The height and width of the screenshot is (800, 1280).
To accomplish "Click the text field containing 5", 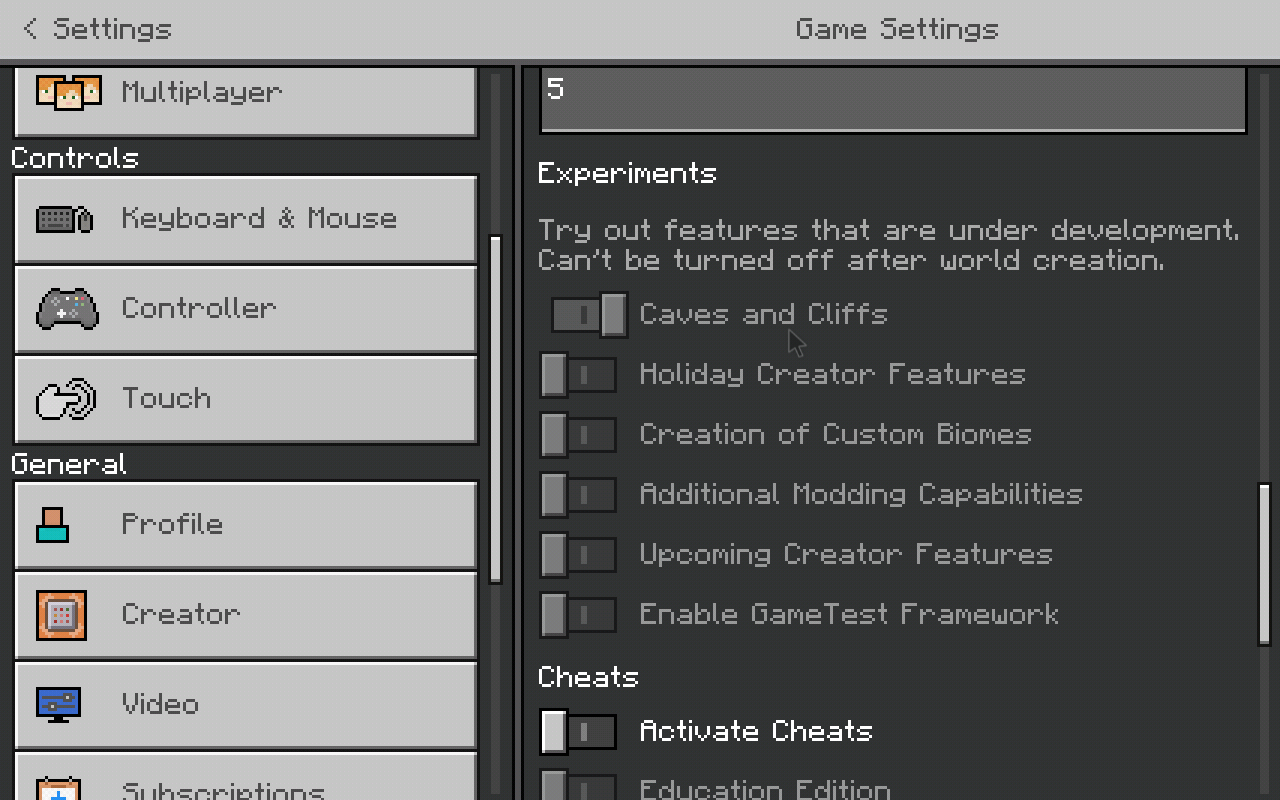I will click(893, 98).
